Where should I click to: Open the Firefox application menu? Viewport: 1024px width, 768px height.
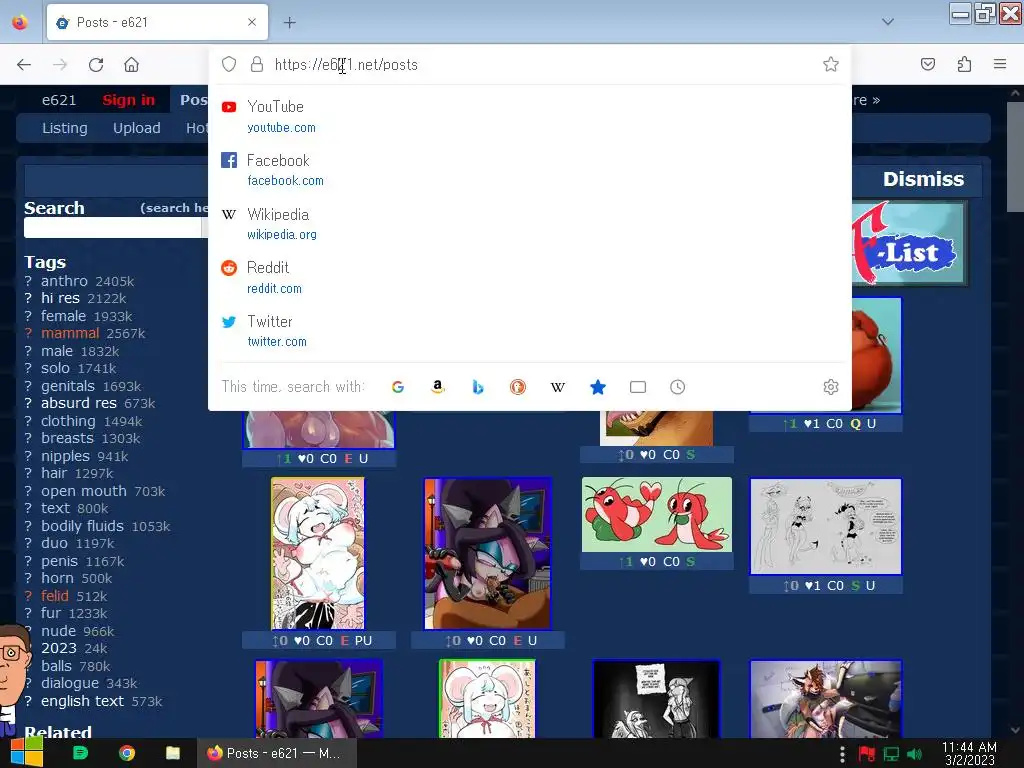coord(999,64)
